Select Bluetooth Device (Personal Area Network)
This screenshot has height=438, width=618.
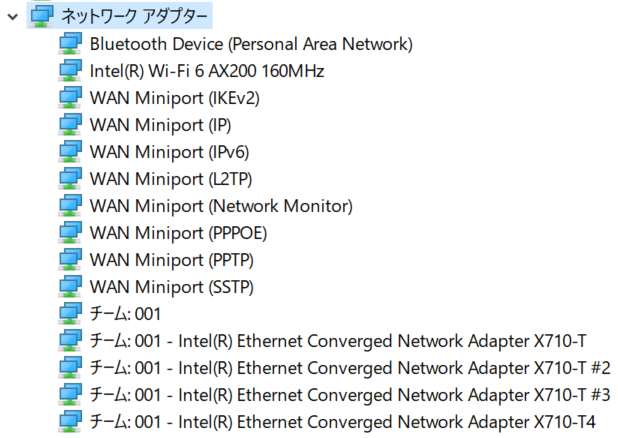[x=251, y=44]
